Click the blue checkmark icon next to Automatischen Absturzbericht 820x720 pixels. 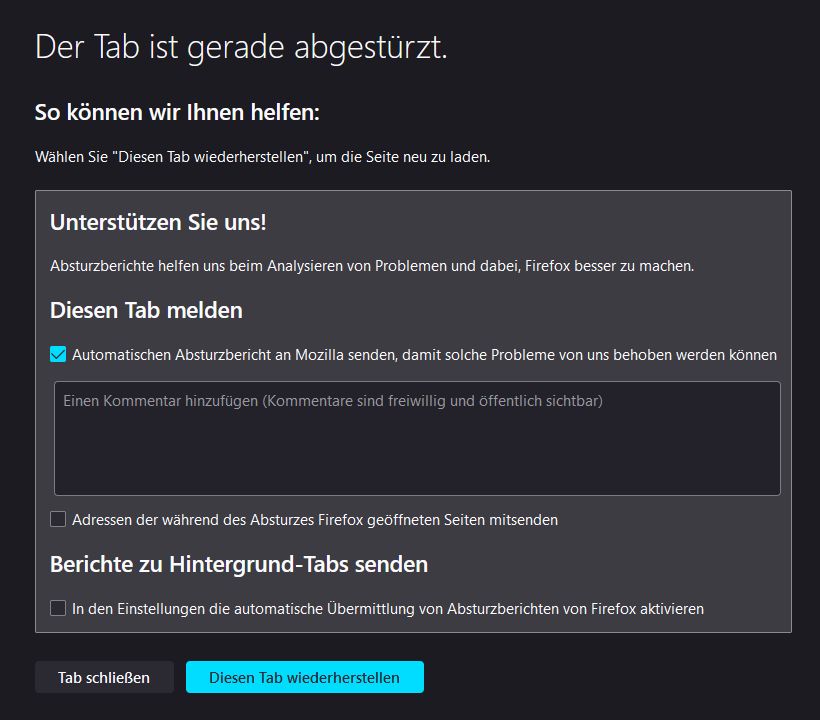[x=58, y=354]
